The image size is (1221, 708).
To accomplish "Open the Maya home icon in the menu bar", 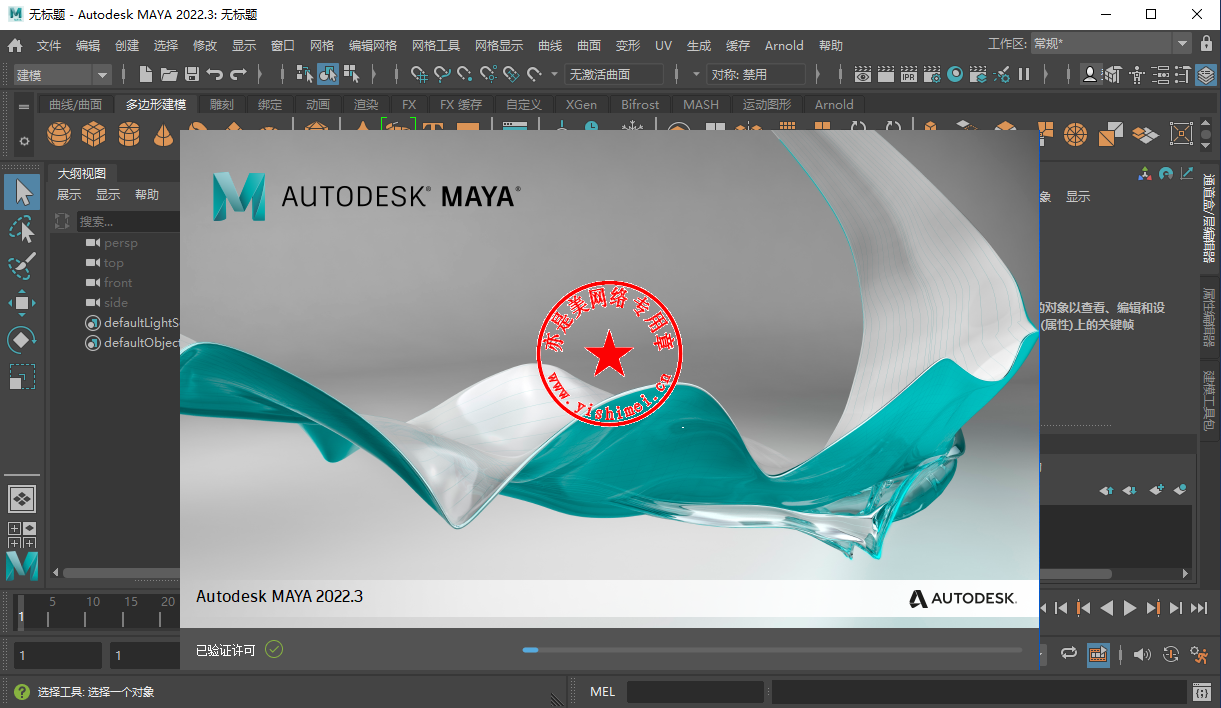I will coord(15,45).
